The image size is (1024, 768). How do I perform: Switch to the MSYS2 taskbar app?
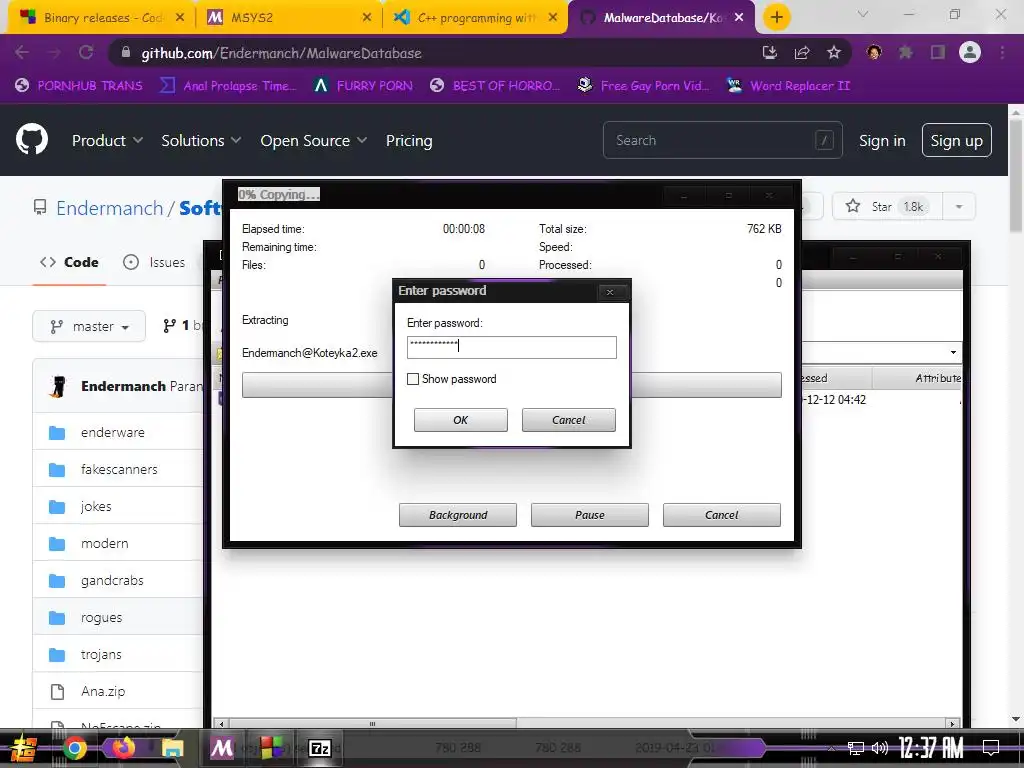click(x=222, y=748)
